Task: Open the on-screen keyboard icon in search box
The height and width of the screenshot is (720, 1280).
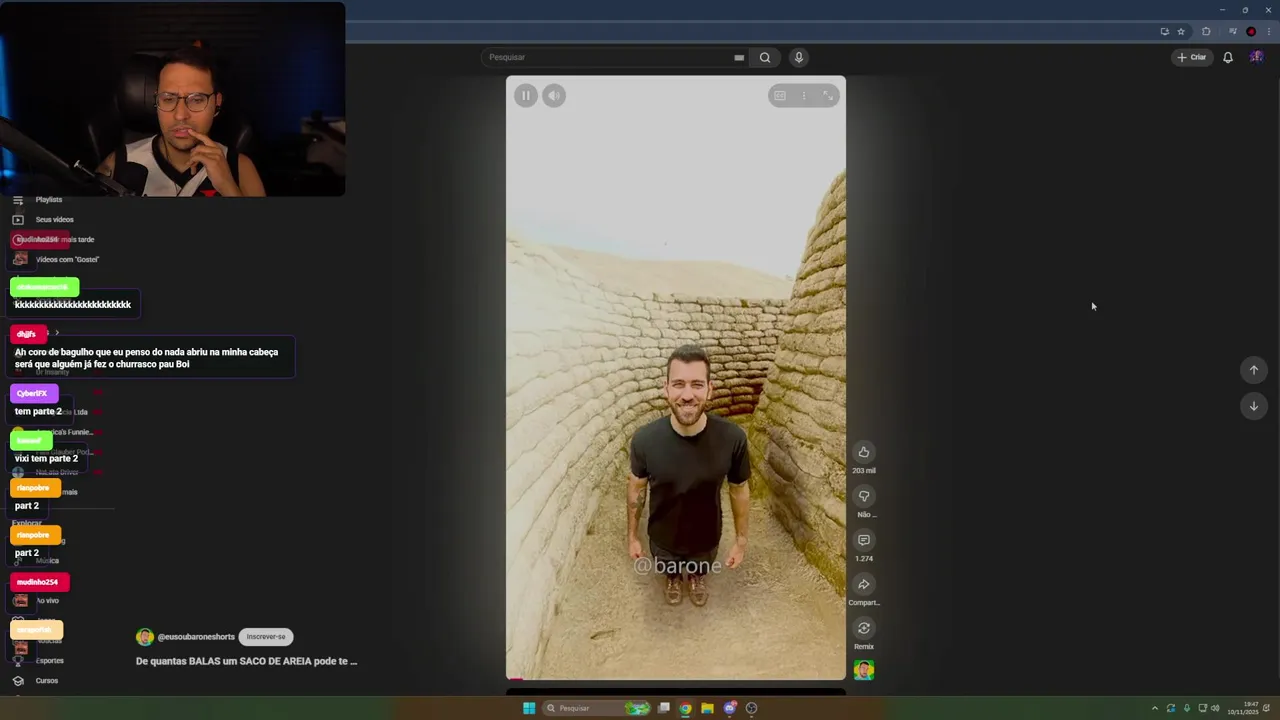Action: 739,57
